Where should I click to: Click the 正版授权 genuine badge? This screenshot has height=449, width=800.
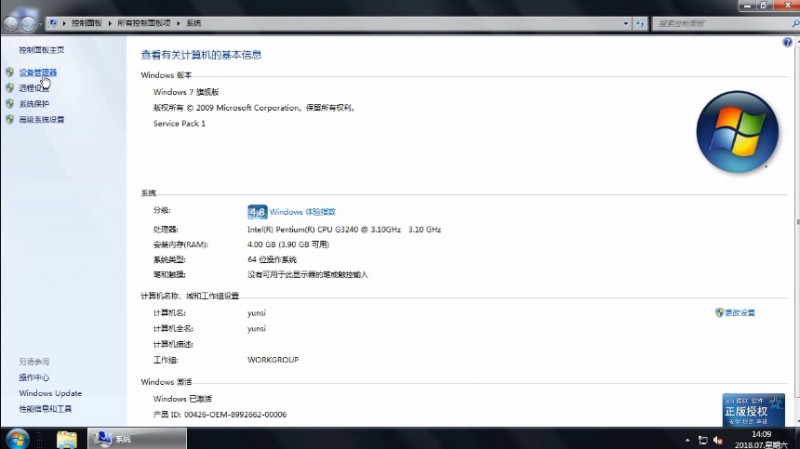click(753, 410)
